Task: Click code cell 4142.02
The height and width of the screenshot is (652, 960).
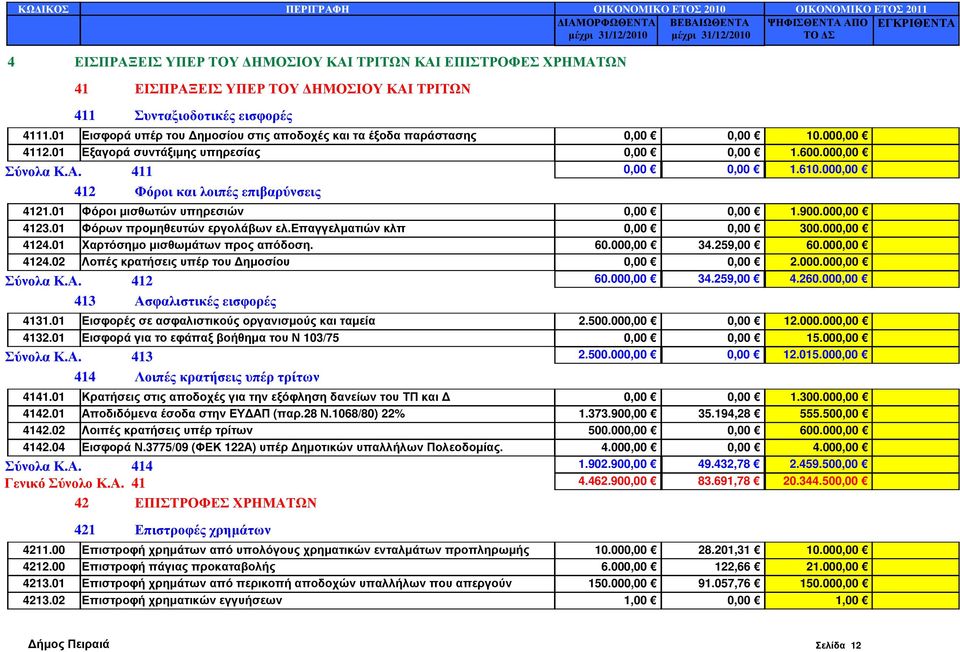Action: pos(43,431)
